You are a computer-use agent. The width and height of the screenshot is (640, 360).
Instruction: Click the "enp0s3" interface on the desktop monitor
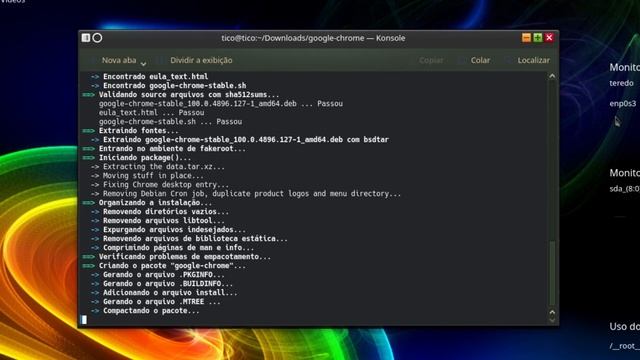pyautogui.click(x=622, y=104)
